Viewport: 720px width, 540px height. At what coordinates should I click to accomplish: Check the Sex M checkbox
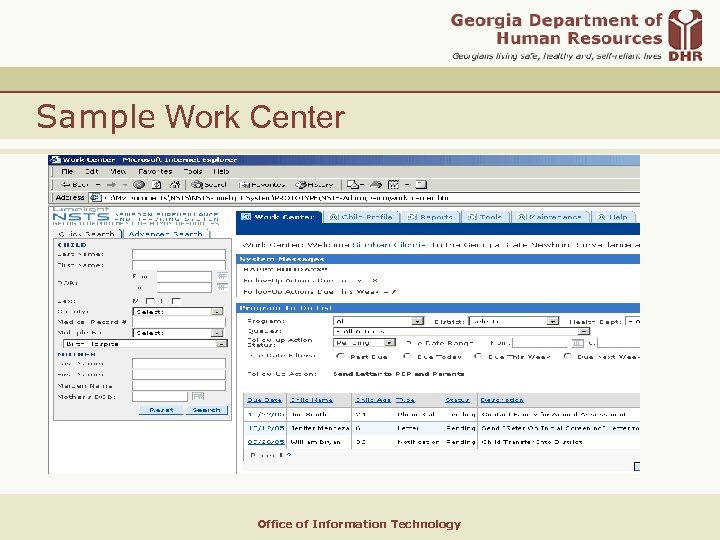click(150, 301)
